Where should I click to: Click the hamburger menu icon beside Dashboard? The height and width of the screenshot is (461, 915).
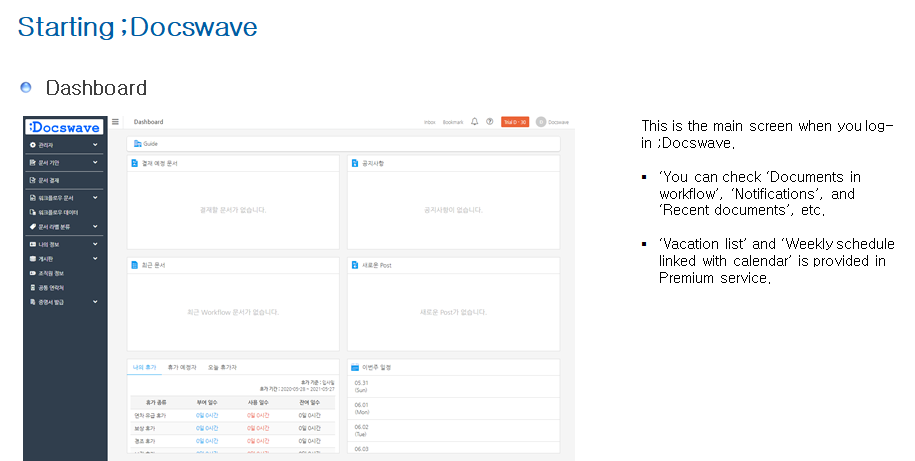point(116,122)
